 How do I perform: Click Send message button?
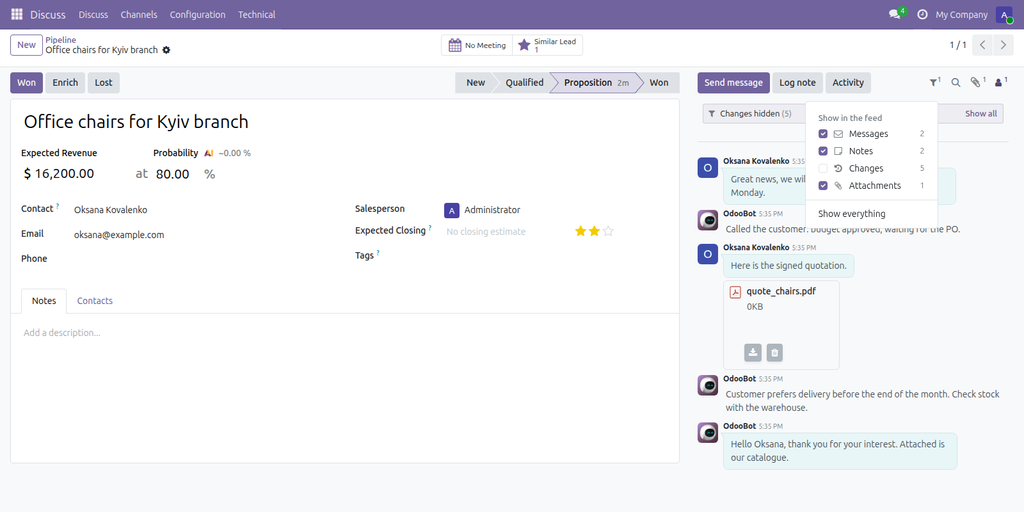tap(733, 83)
